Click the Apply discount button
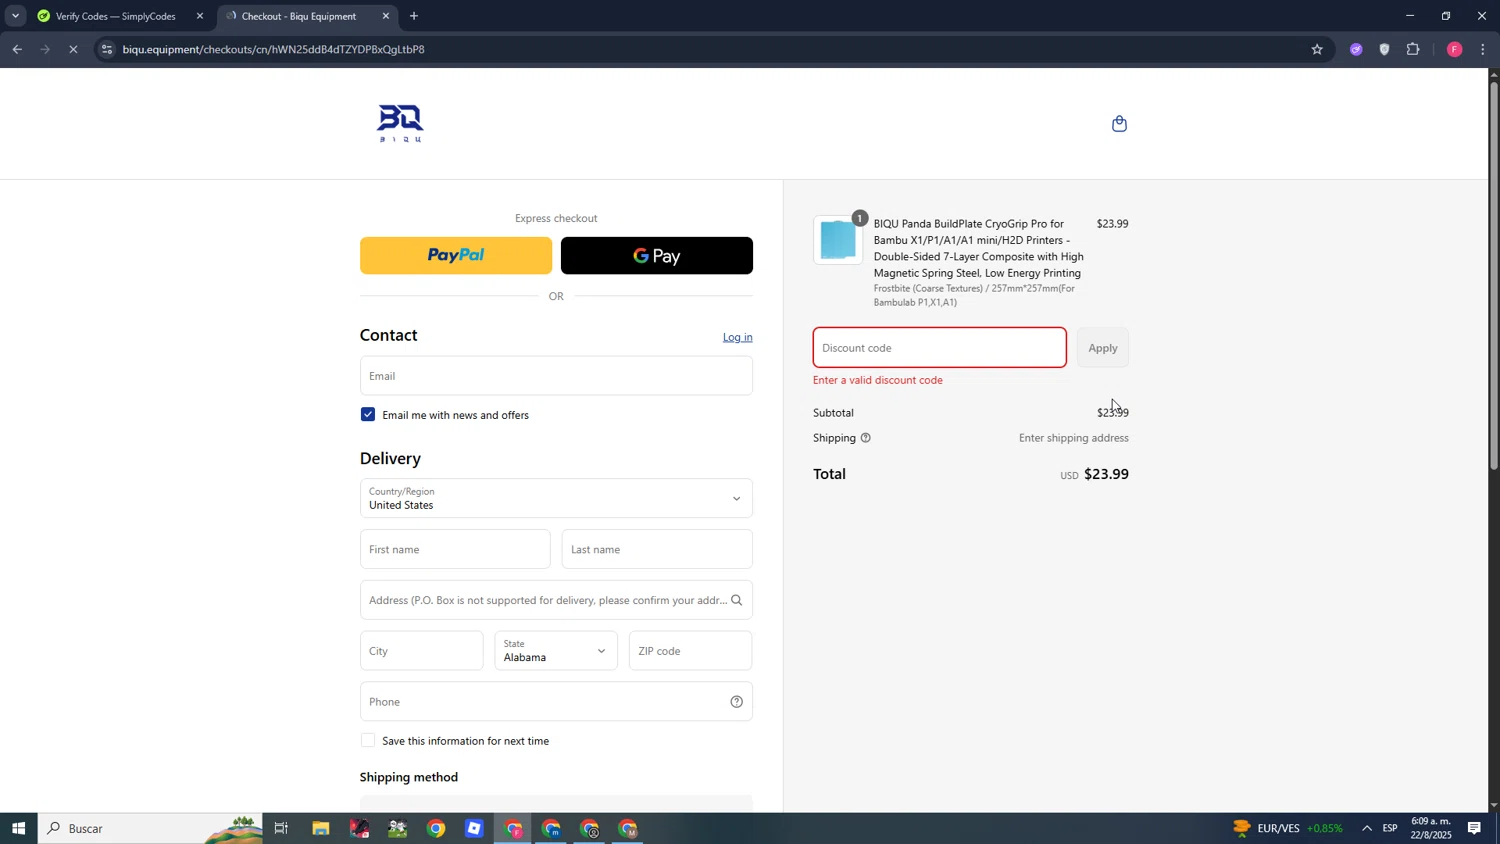Screen dimensions: 1500x844 click(1103, 348)
